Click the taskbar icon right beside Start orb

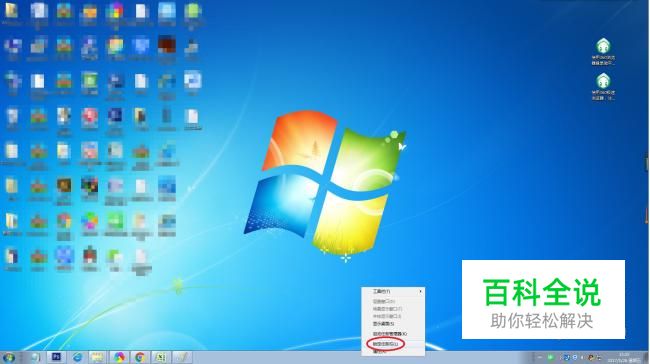[x=35, y=357]
